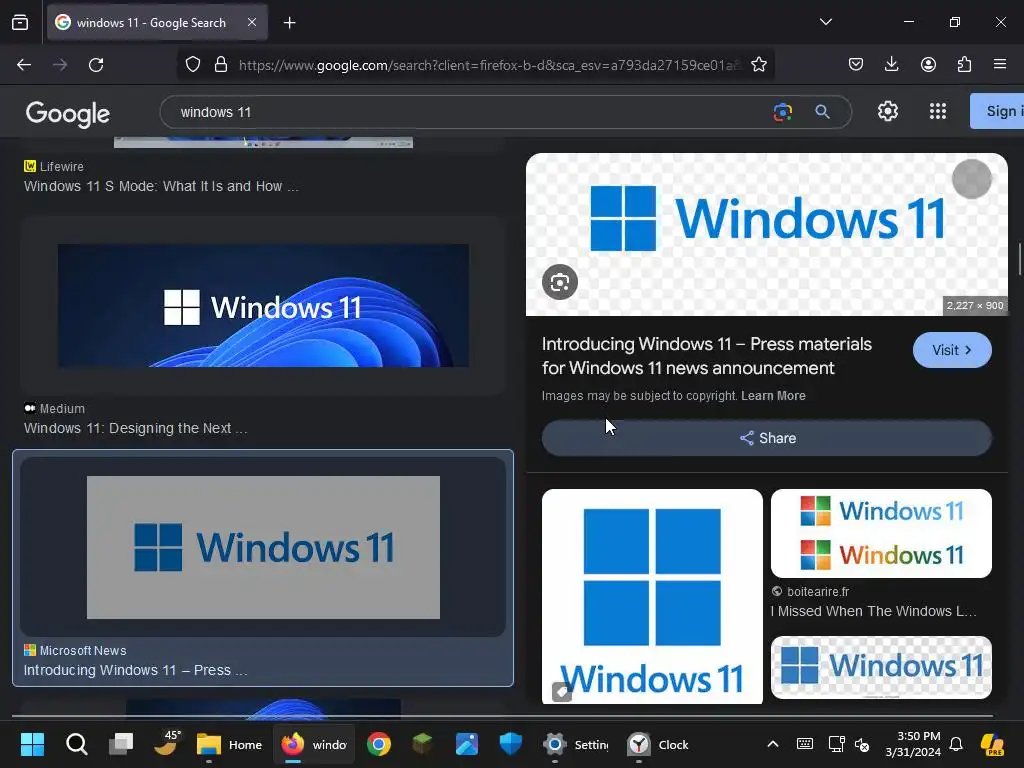Open Windows Security shield on taskbar
Viewport: 1024px width, 768px height.
coord(511,744)
